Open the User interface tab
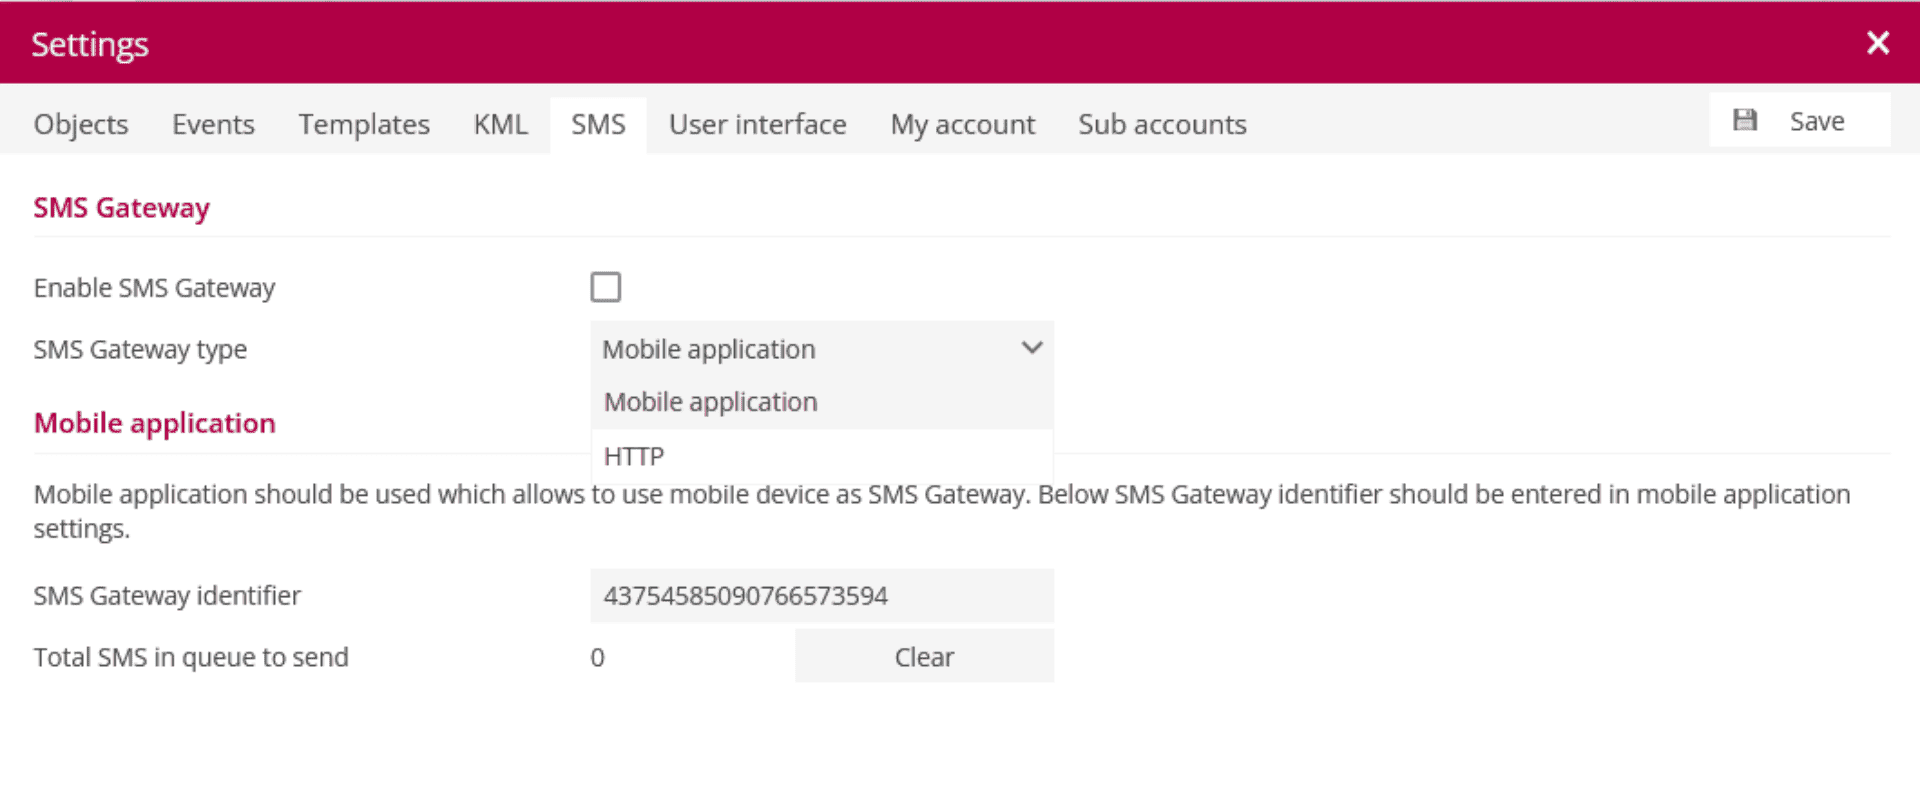This screenshot has height=805, width=1920. point(757,124)
